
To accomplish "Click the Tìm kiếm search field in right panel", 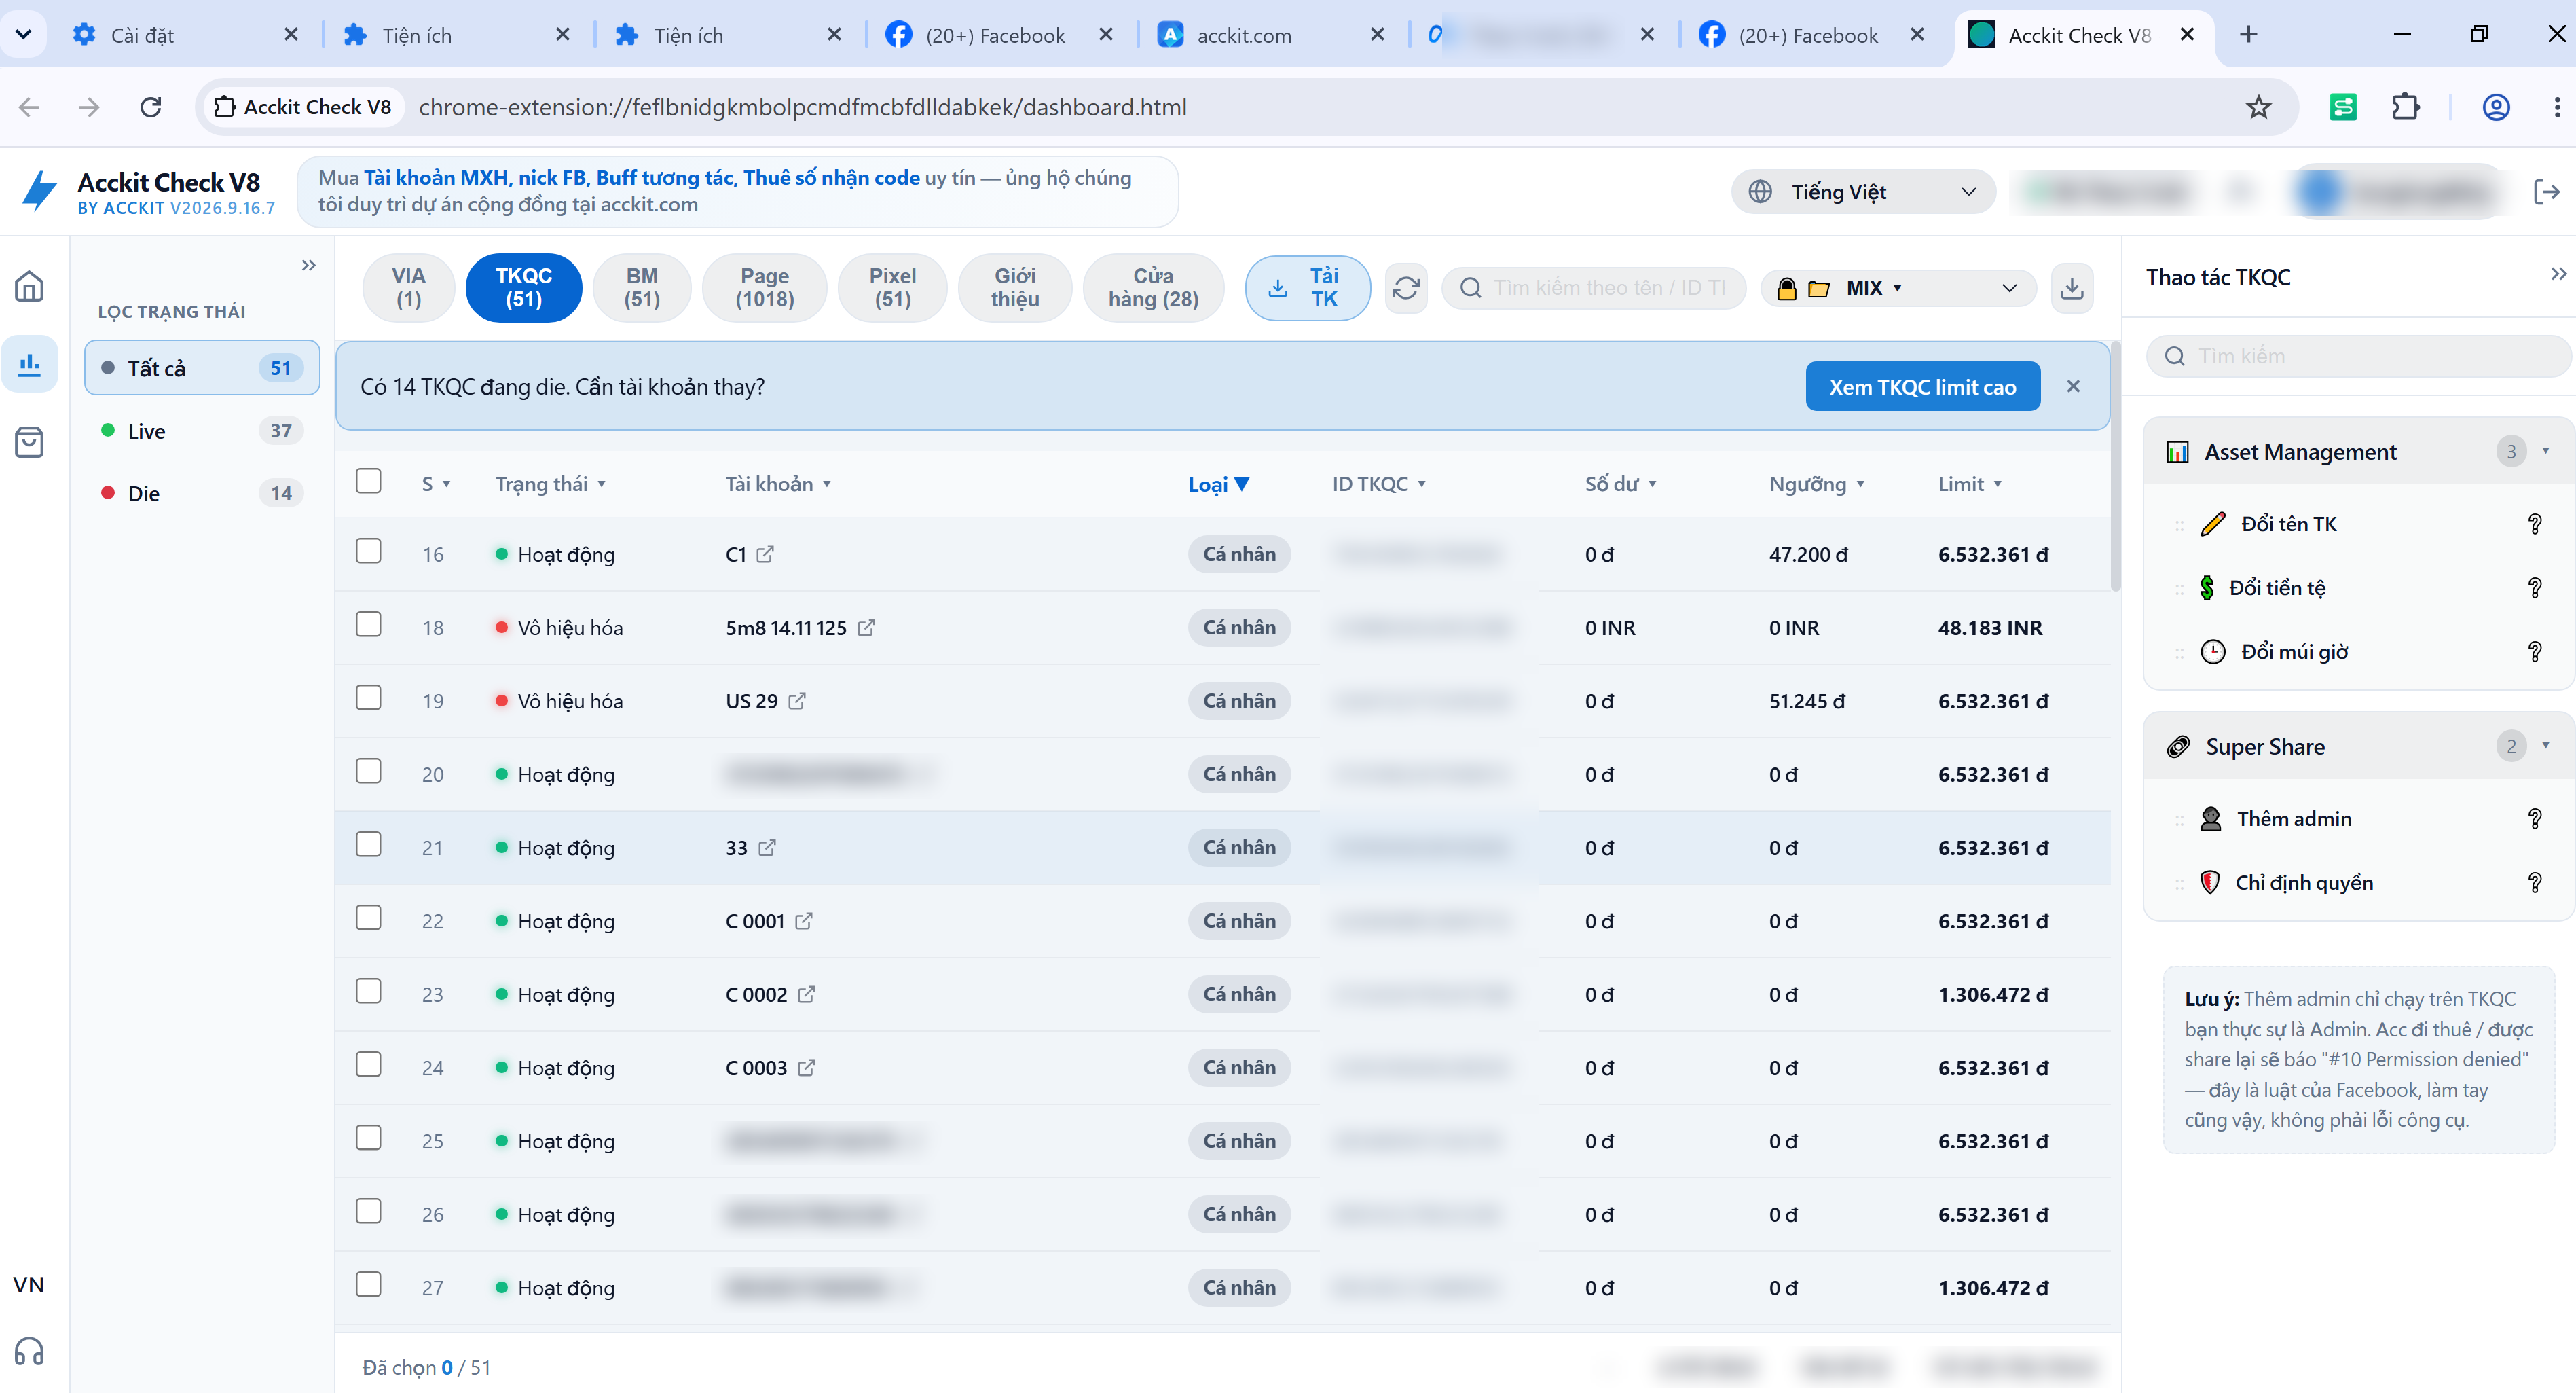I will click(x=2358, y=356).
